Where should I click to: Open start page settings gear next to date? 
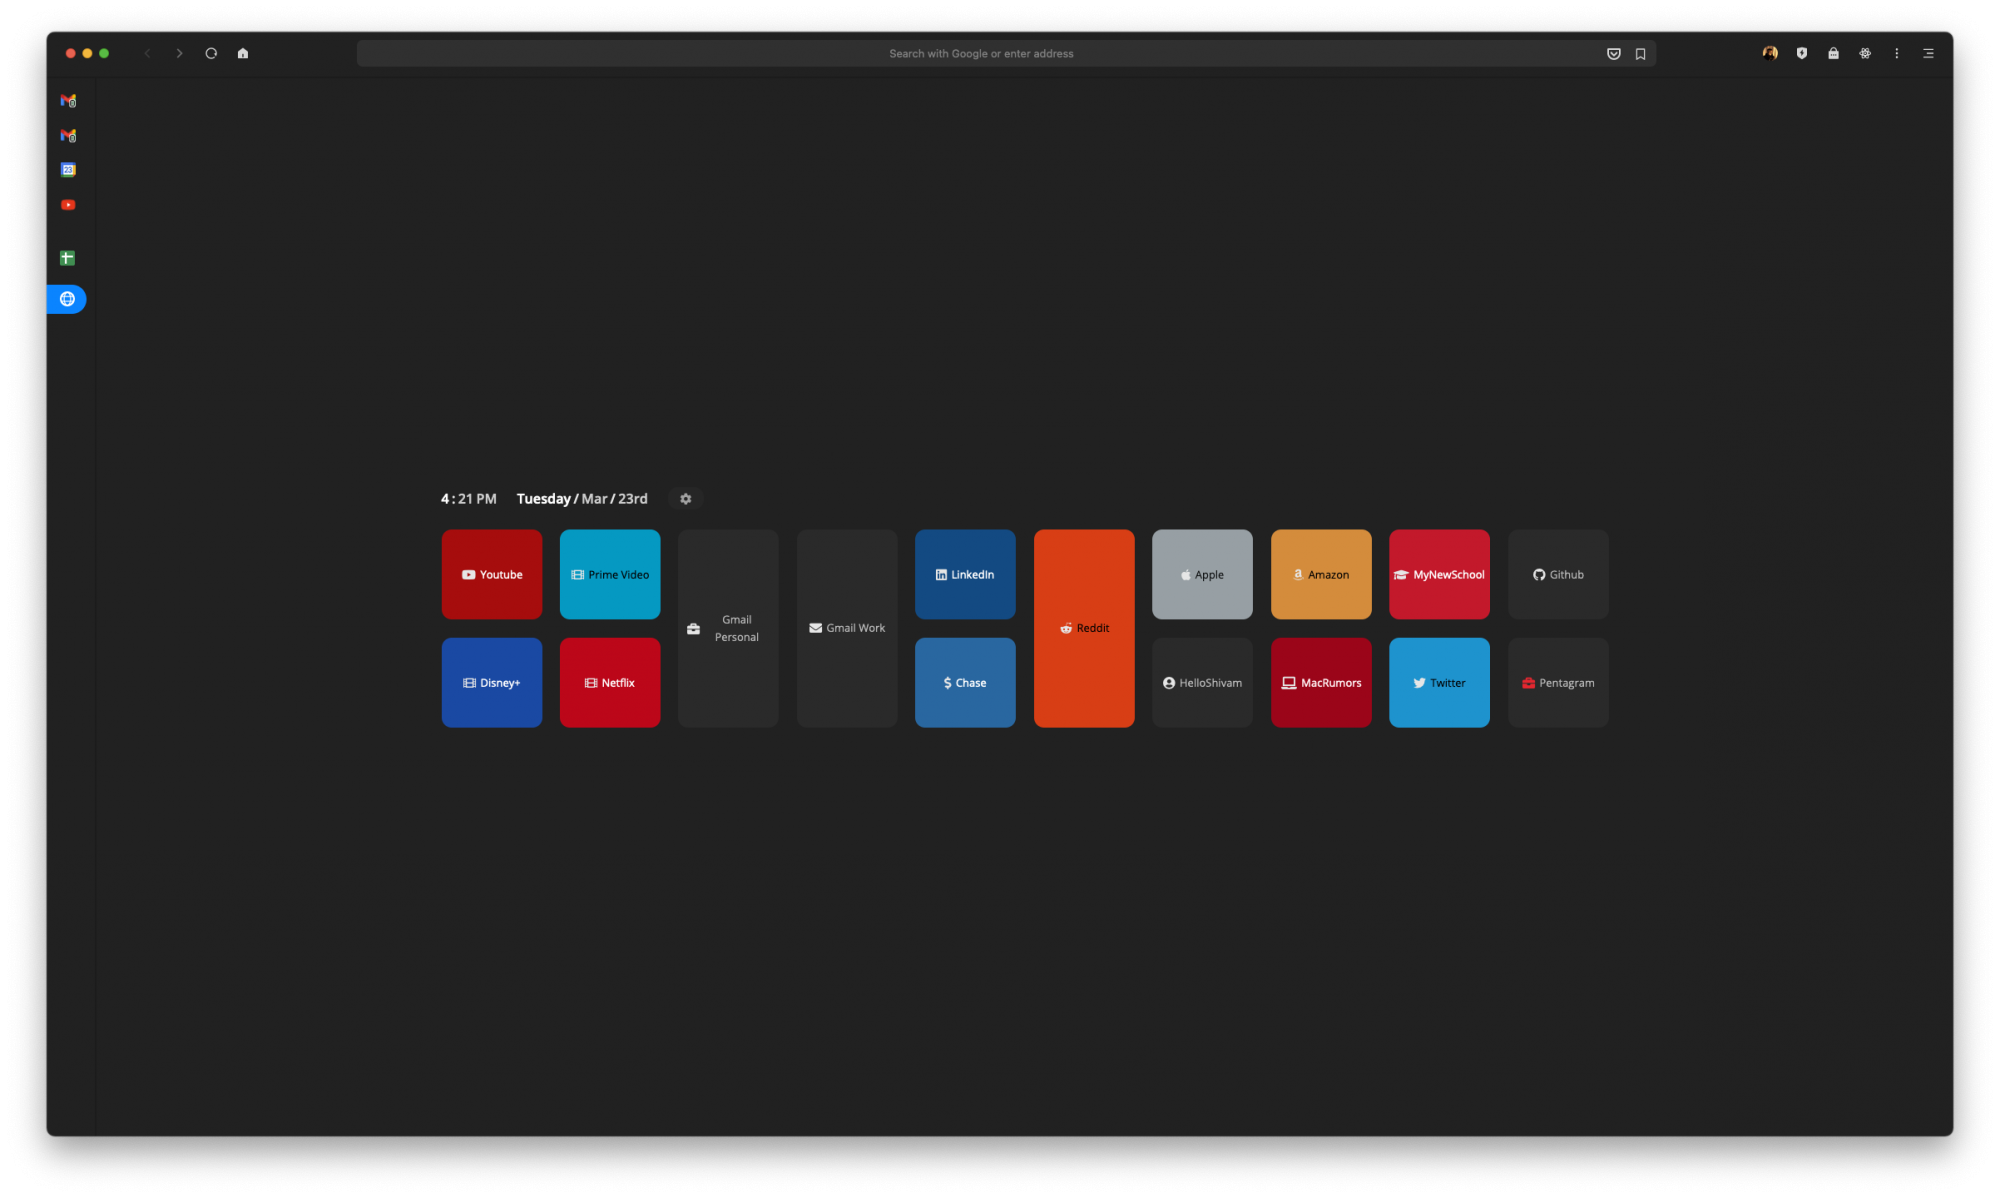pos(686,499)
